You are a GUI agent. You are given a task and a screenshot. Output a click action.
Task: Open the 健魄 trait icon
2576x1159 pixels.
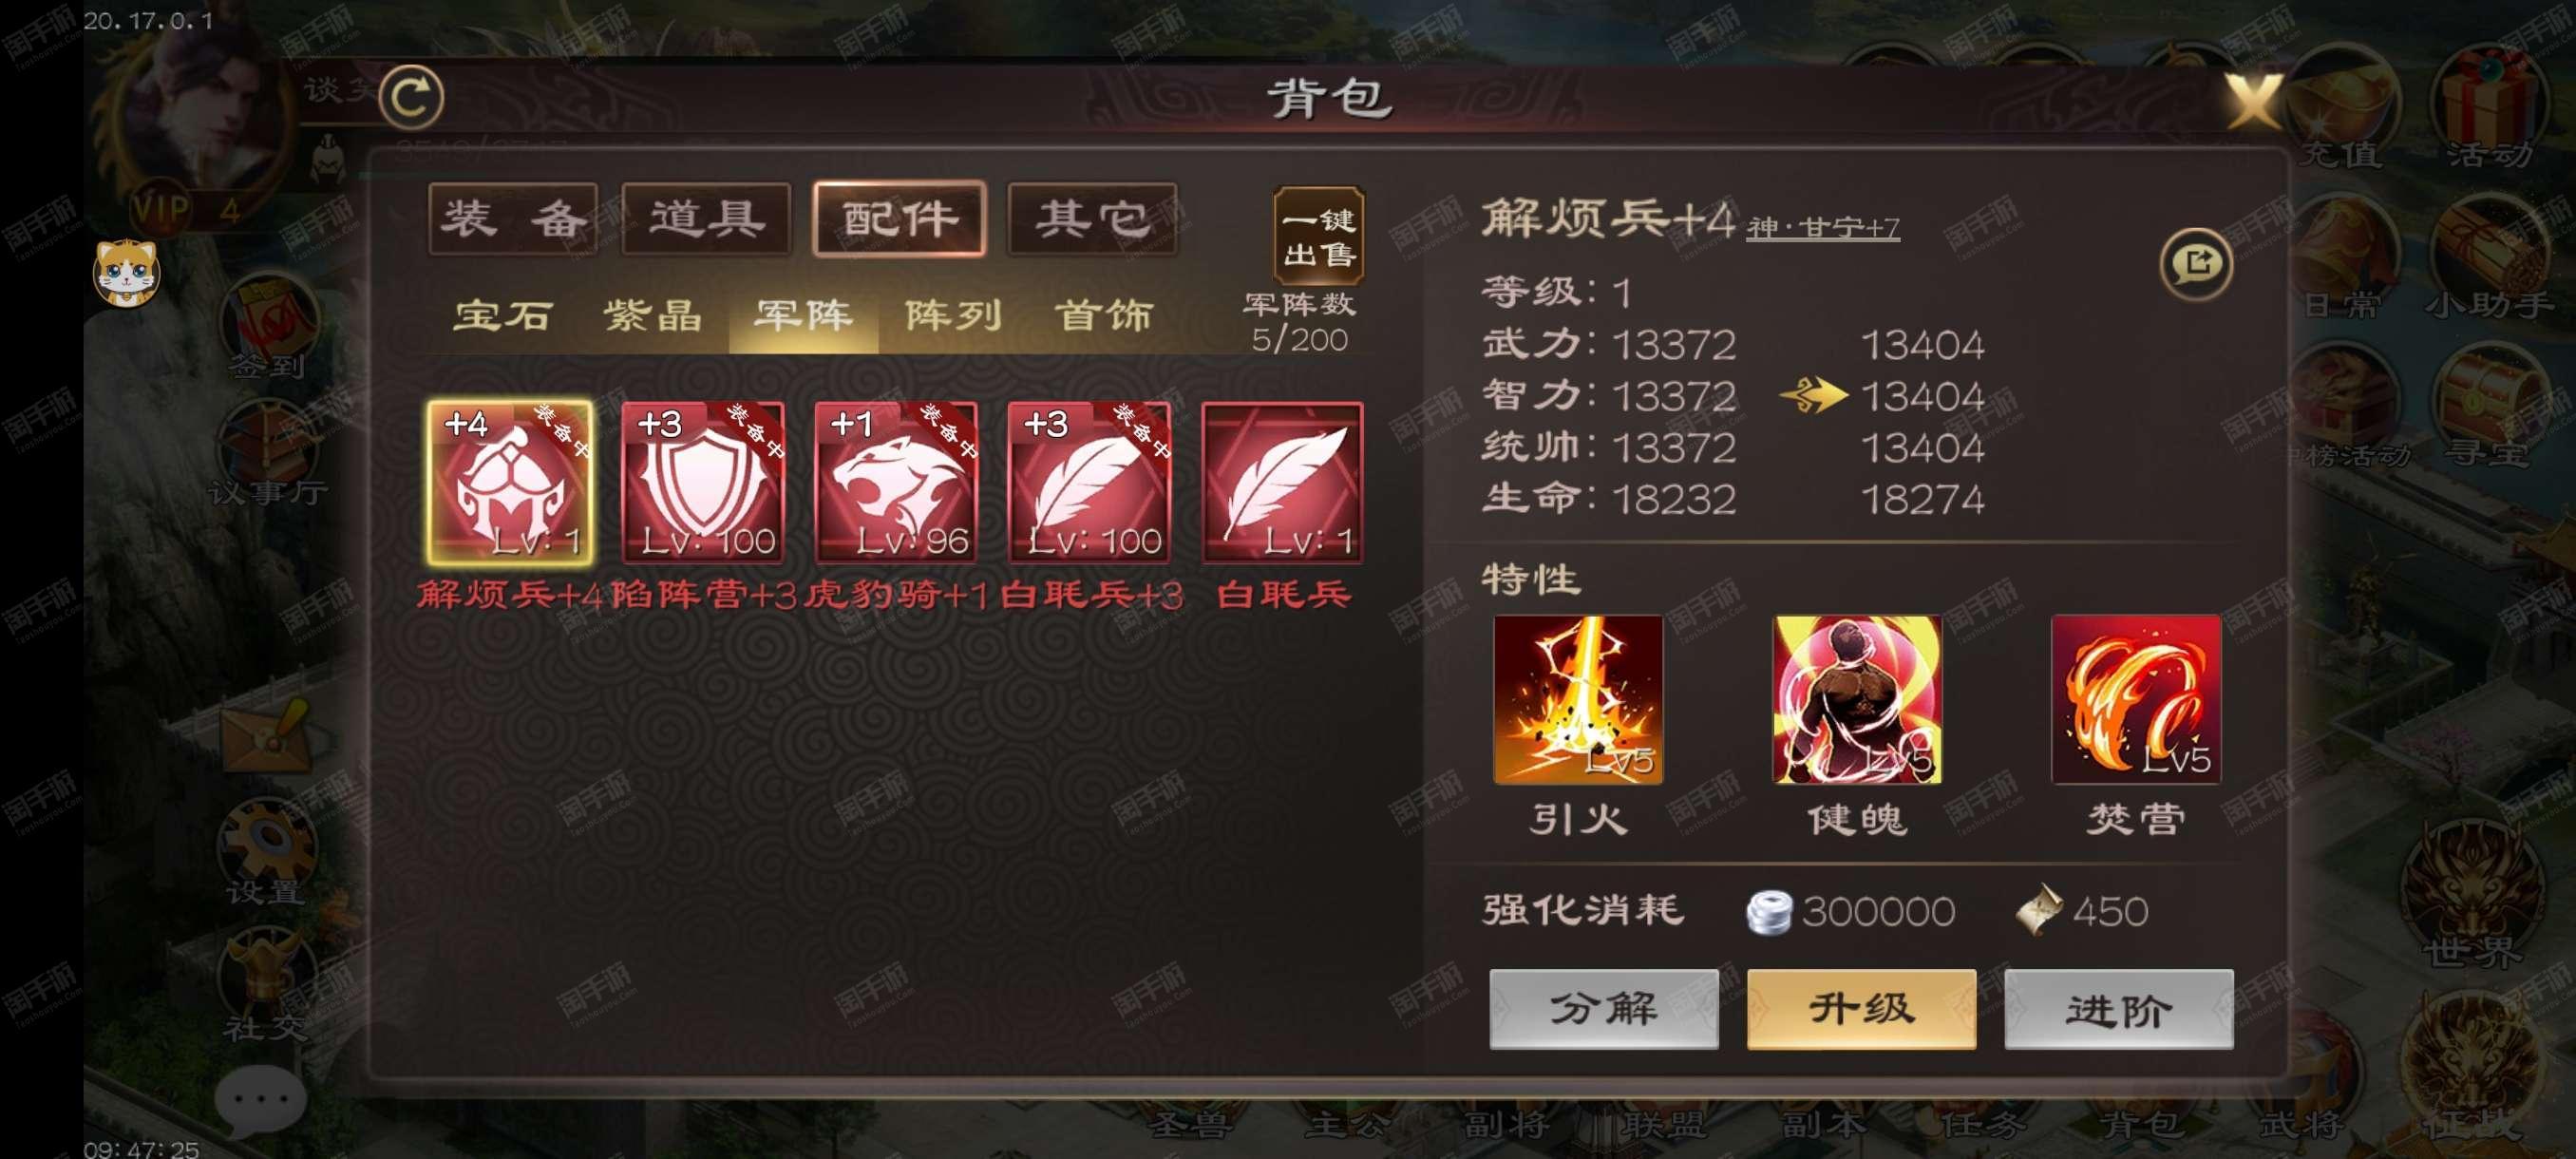tap(1857, 699)
